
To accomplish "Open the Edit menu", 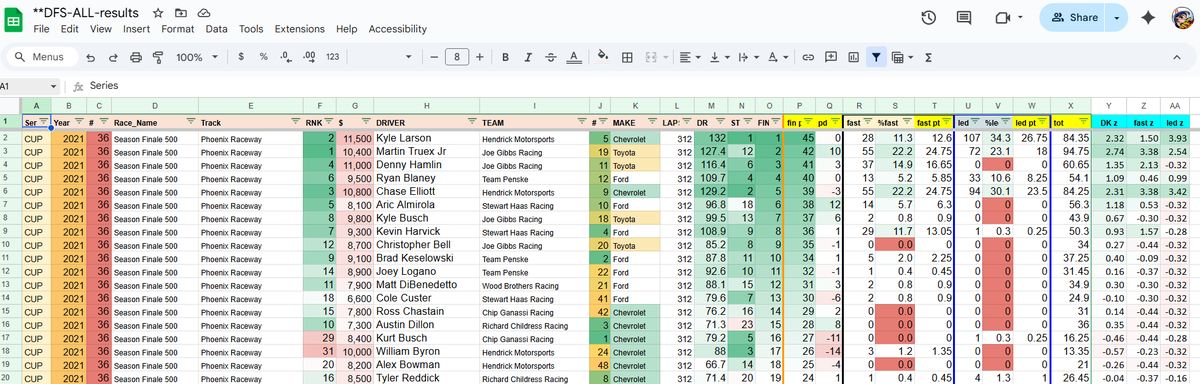I will click(70, 29).
